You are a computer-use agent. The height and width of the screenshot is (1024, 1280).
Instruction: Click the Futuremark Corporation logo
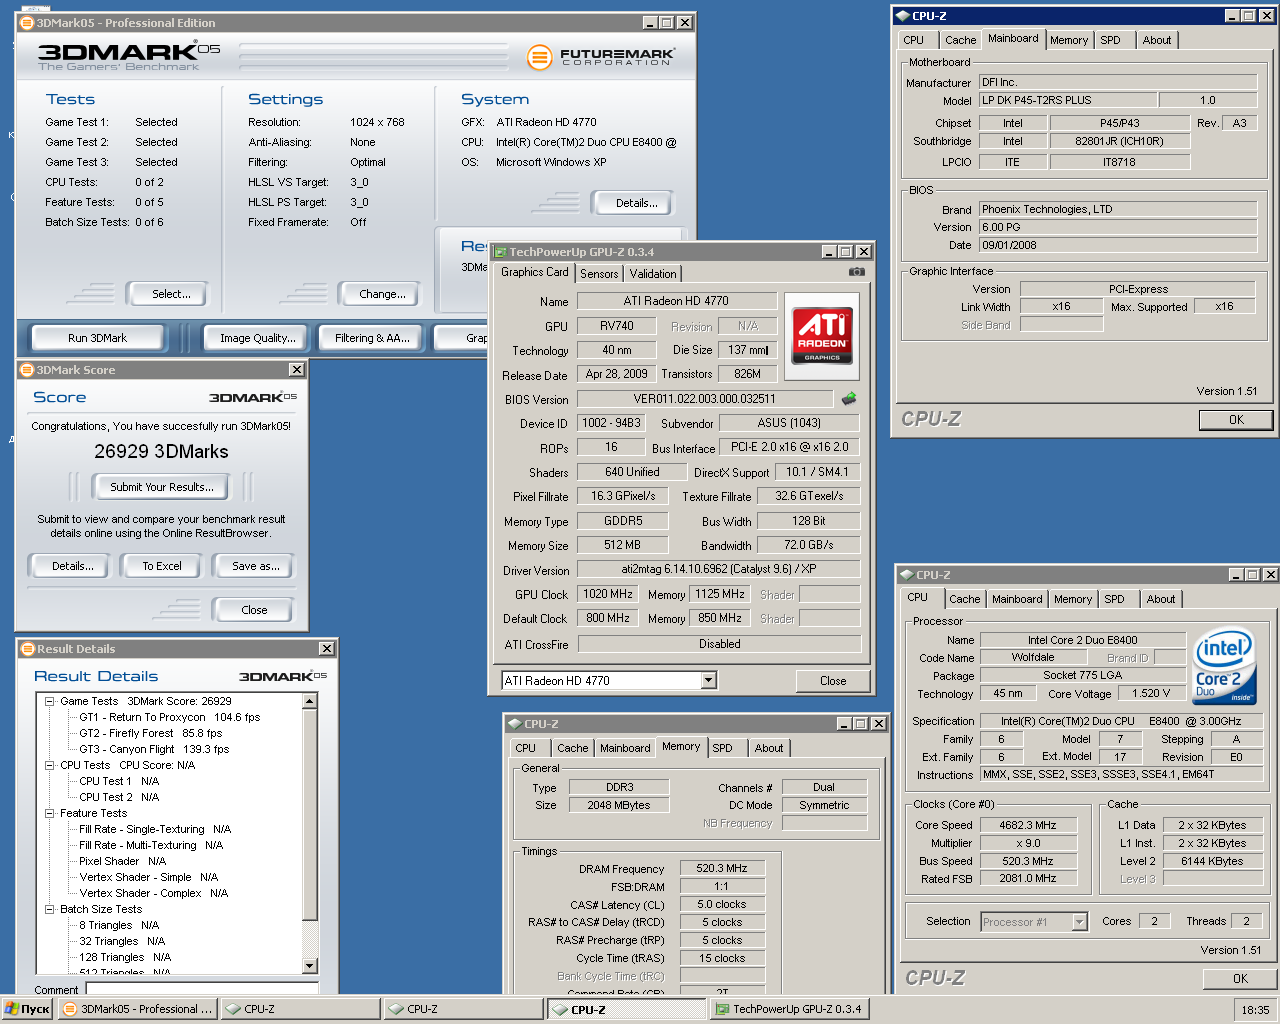click(x=601, y=57)
